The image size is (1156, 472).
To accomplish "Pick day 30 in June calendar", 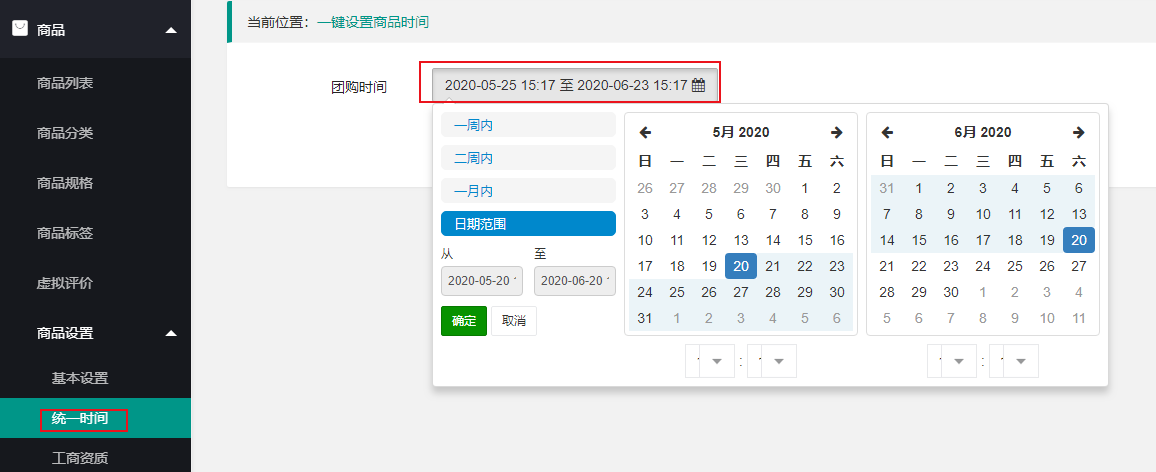I will coord(951,293).
